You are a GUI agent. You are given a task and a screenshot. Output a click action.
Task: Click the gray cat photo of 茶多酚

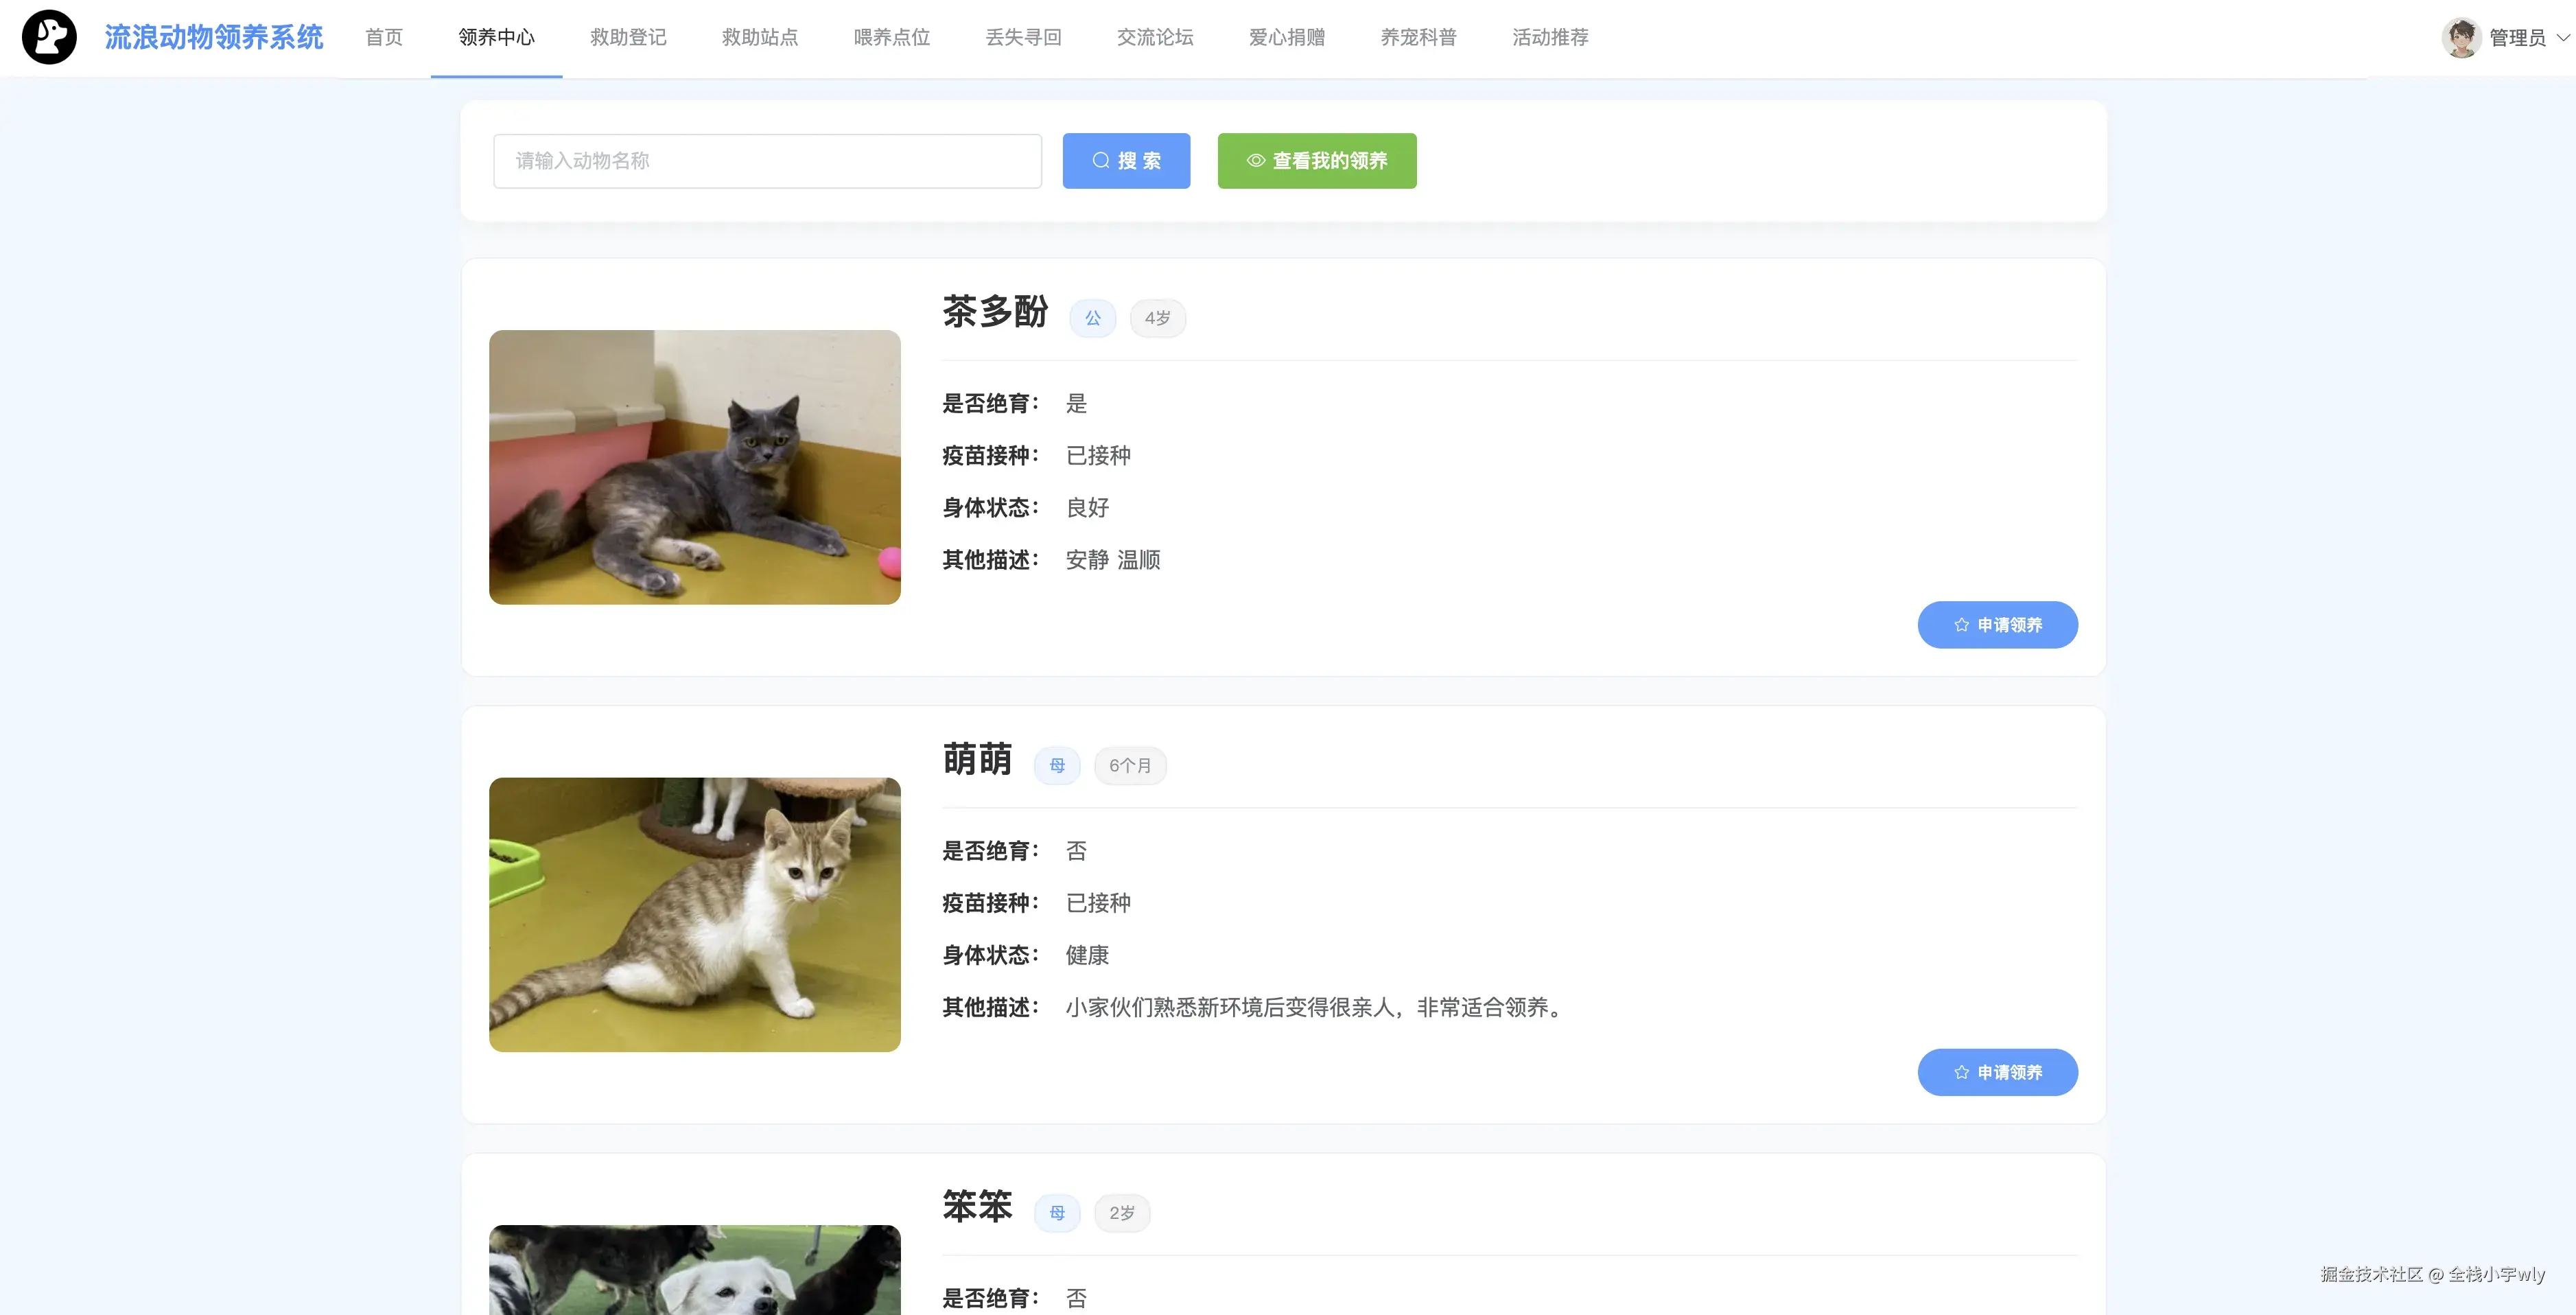point(694,467)
